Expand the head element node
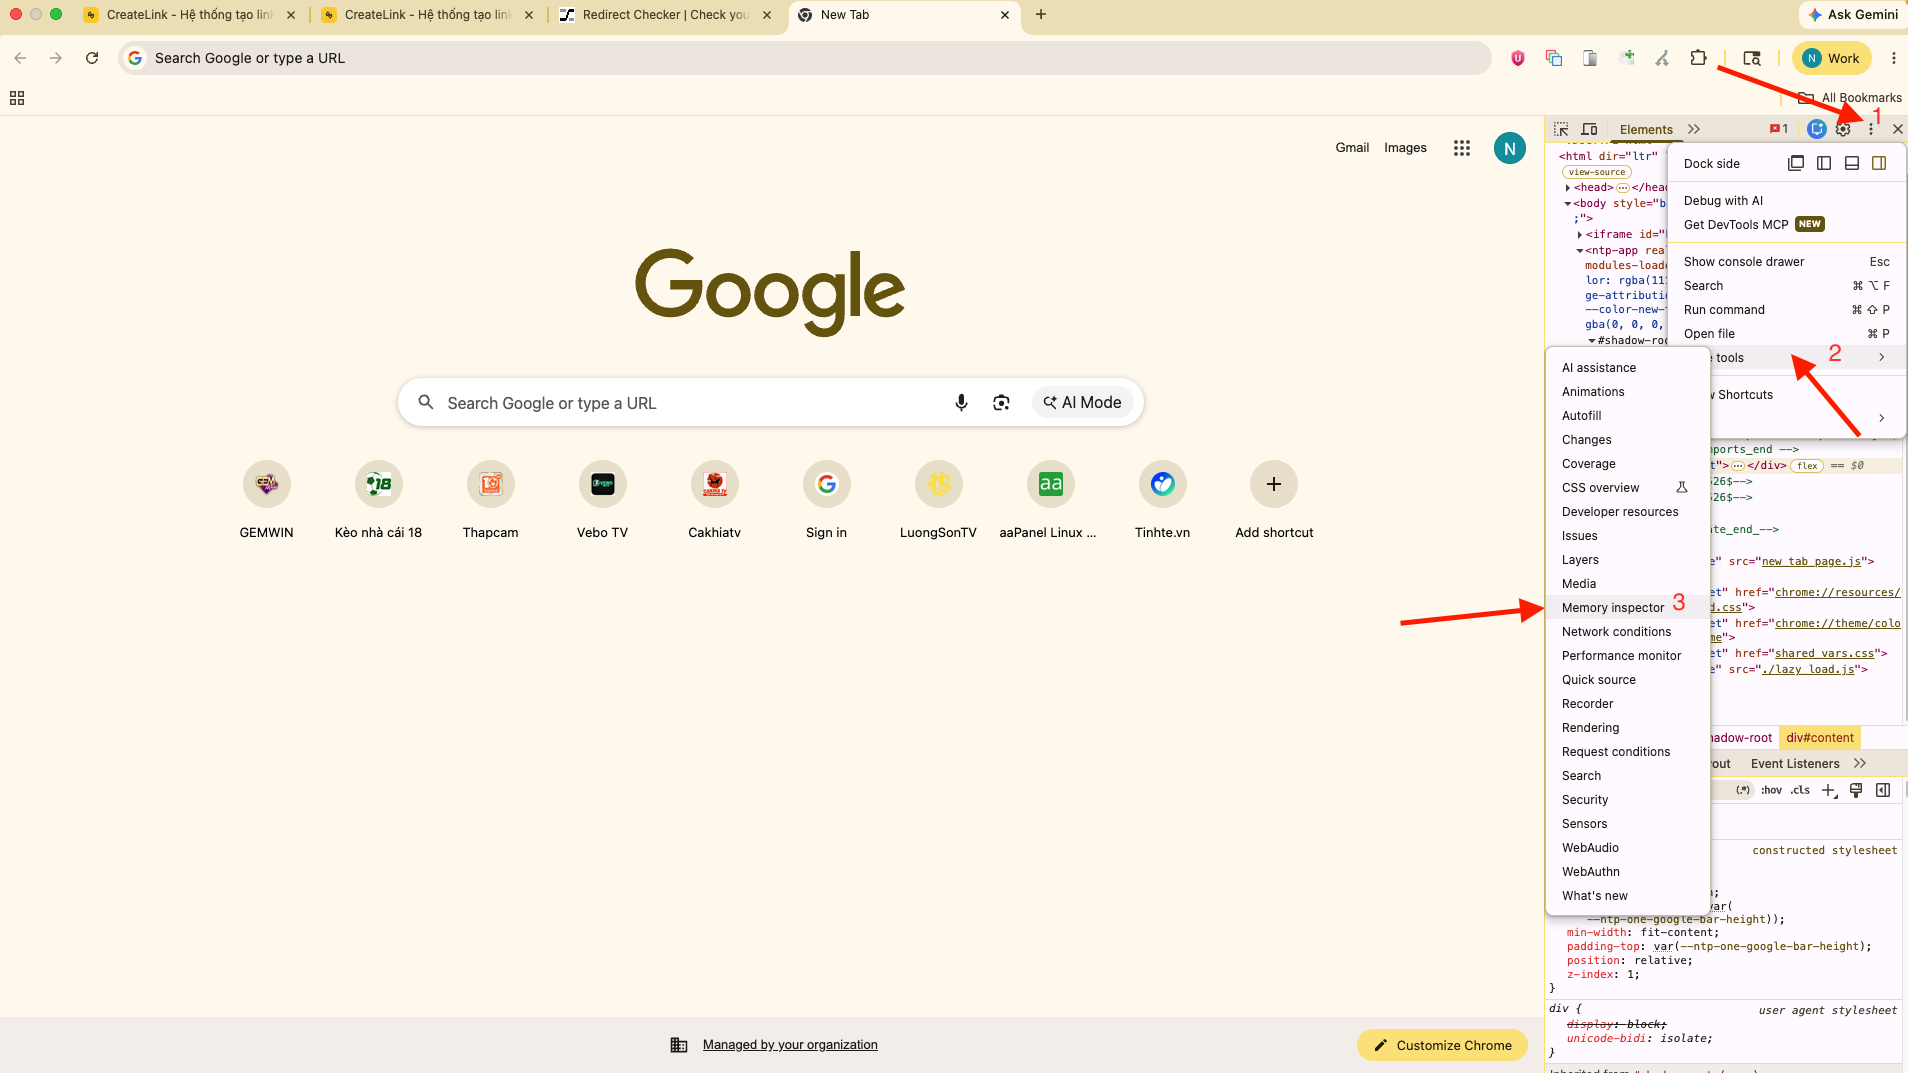Viewport: 1908px width, 1073px height. (1567, 188)
